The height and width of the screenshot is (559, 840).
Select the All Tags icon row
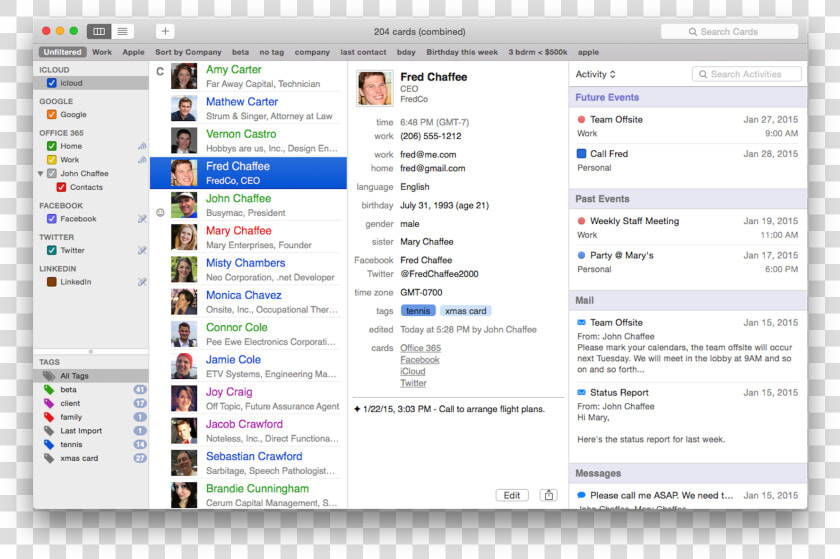coord(91,376)
